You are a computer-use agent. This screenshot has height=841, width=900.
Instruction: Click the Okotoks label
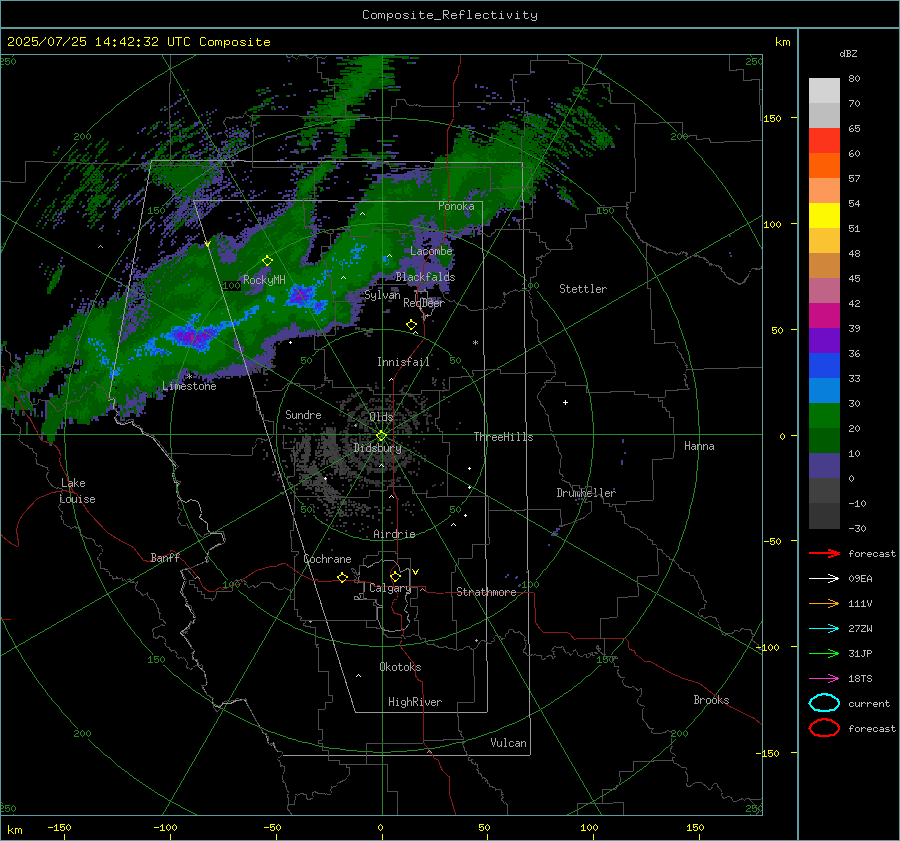pos(400,667)
